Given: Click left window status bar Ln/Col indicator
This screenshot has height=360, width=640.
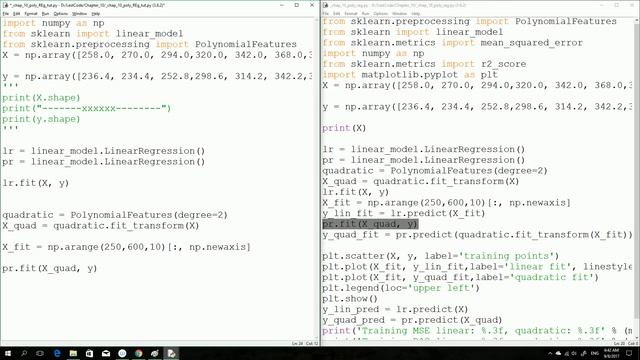Looking at the screenshot, I should 305,344.
